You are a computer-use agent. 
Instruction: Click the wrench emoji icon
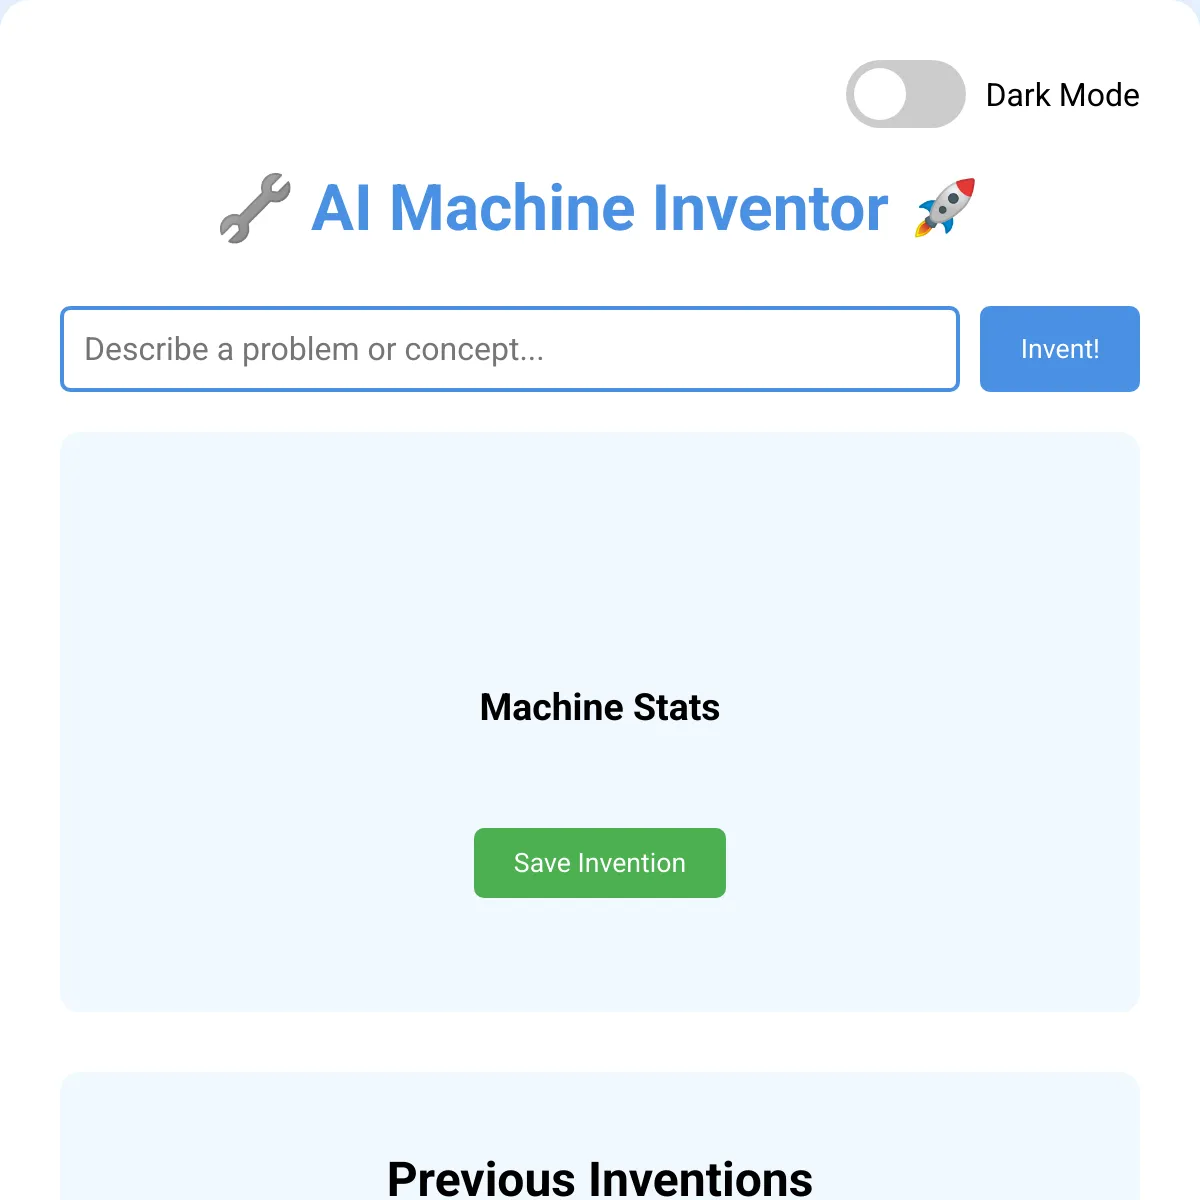tap(255, 208)
